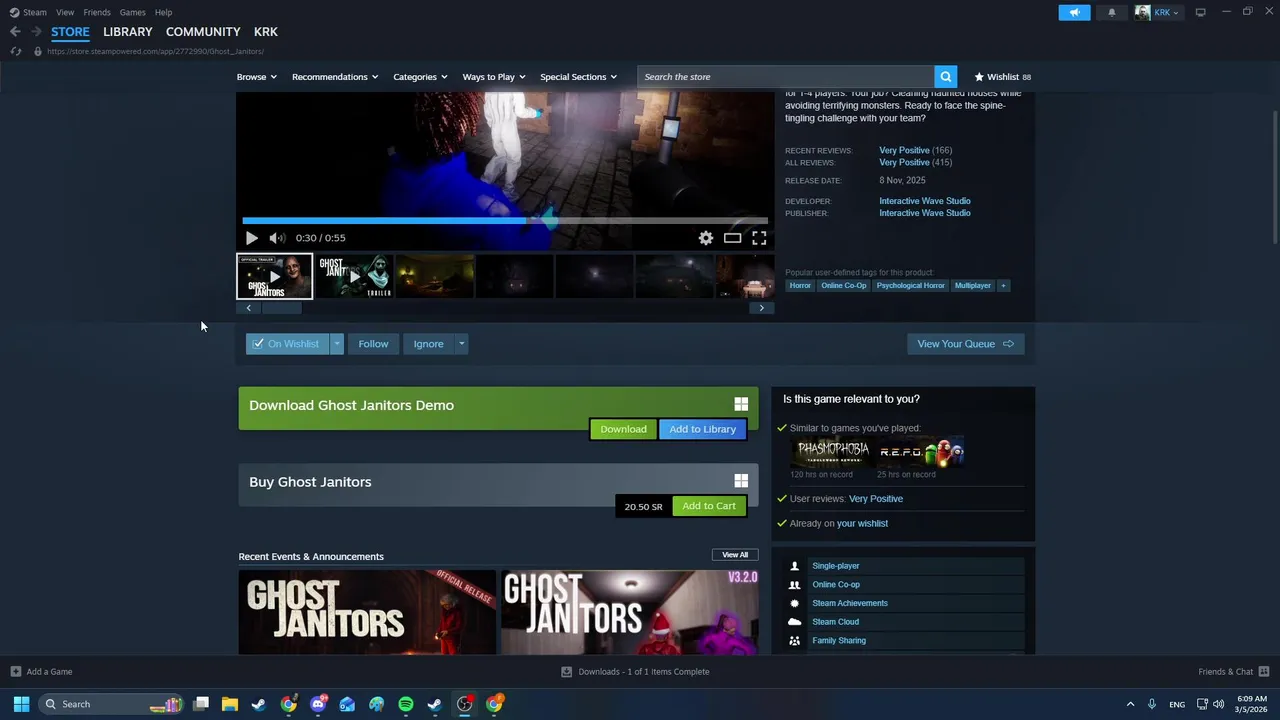
Task: Mute the trailer volume speaker icon
Action: tap(277, 238)
